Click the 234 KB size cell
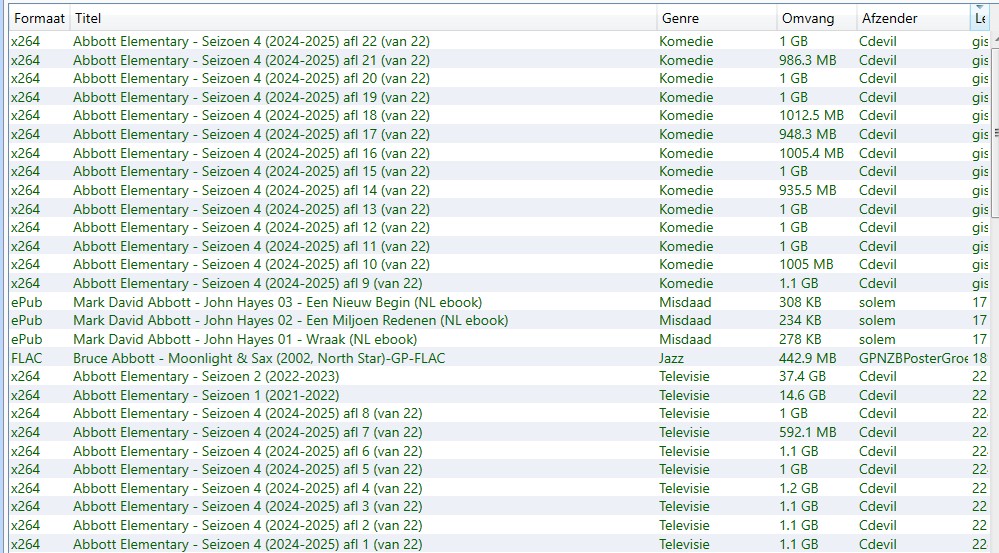This screenshot has width=999, height=553. 800,320
